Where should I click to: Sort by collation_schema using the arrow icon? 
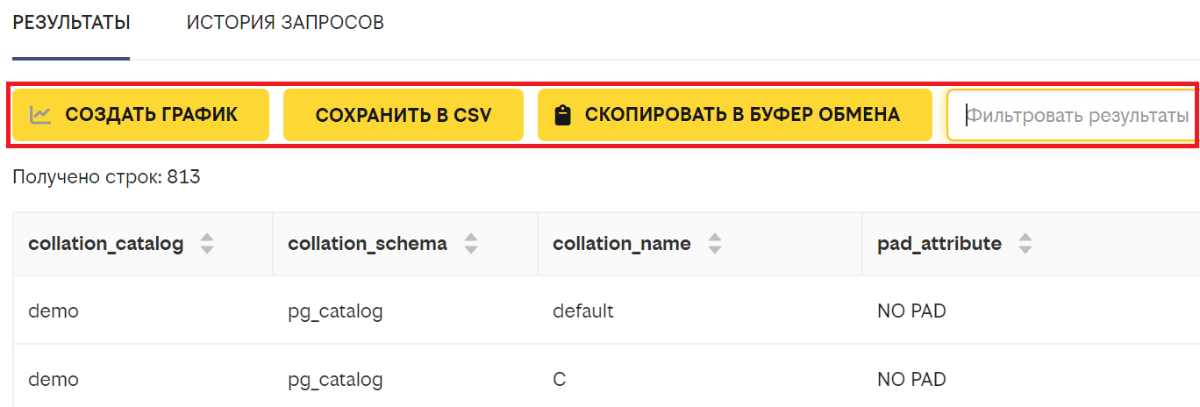point(471,243)
